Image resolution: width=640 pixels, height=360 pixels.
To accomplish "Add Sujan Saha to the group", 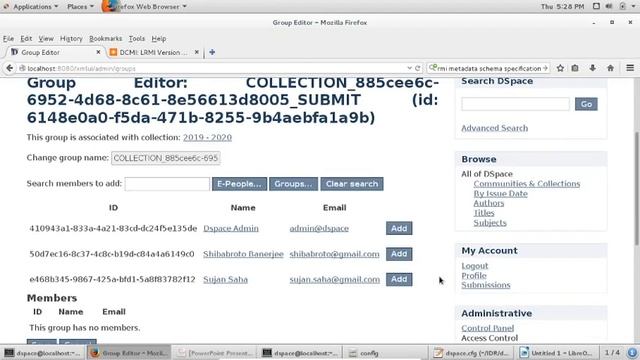I will [399, 279].
